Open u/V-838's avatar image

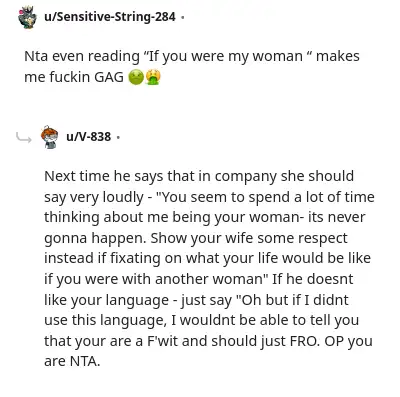[49, 137]
